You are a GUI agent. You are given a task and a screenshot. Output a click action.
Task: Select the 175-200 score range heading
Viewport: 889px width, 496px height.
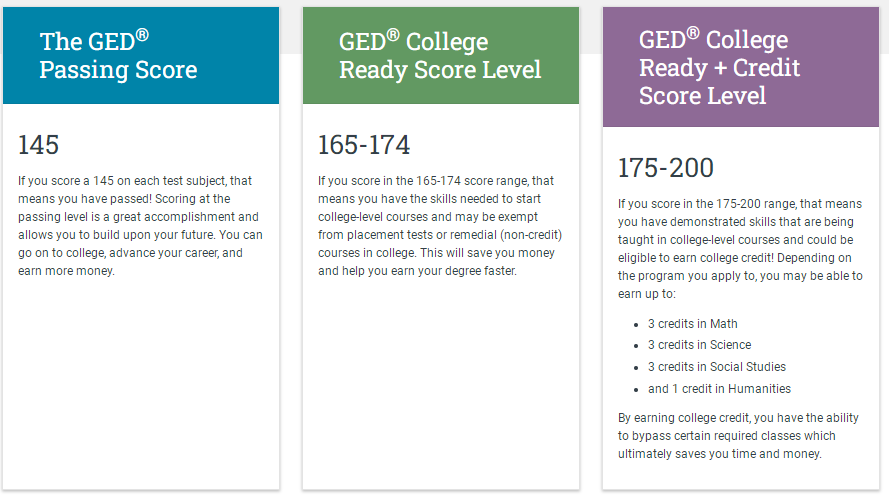point(666,168)
